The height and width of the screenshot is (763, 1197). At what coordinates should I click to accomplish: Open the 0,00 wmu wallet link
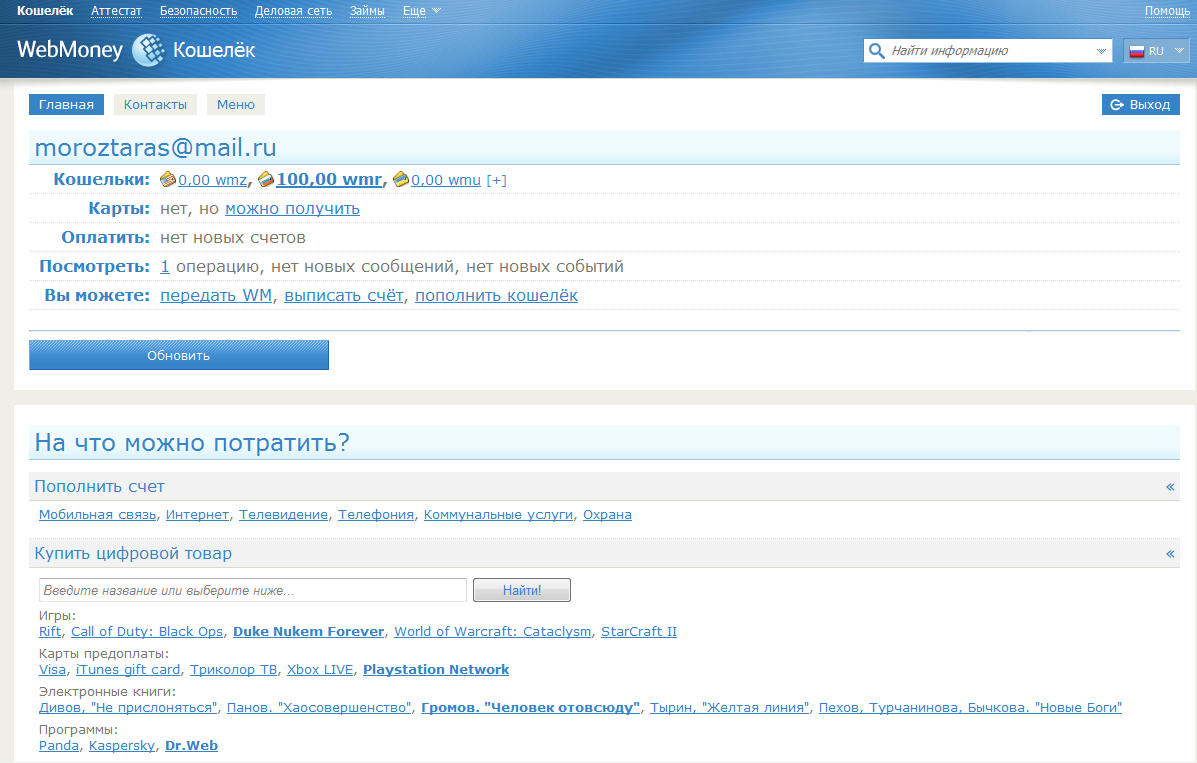point(446,180)
